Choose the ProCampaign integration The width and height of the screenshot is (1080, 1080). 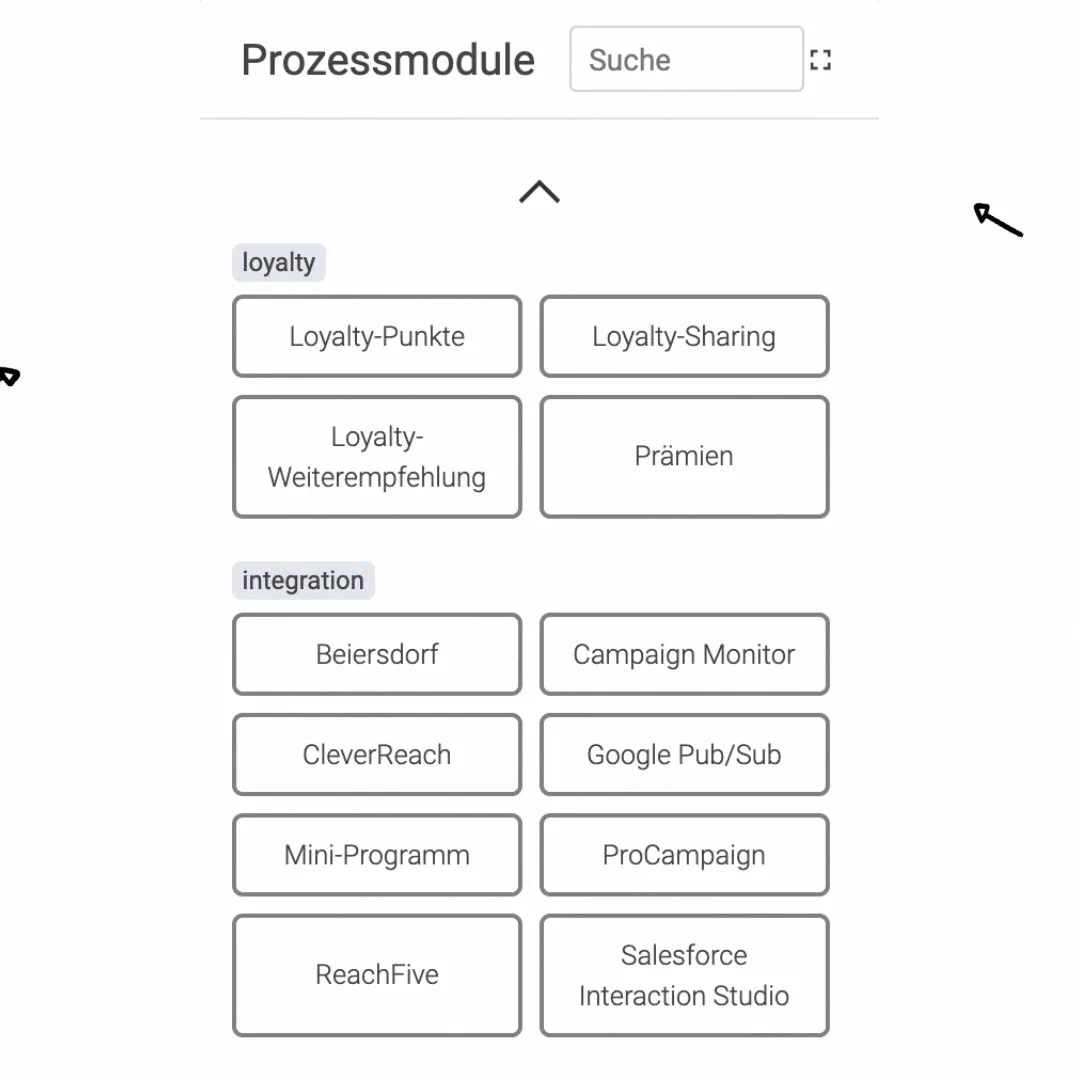[684, 855]
